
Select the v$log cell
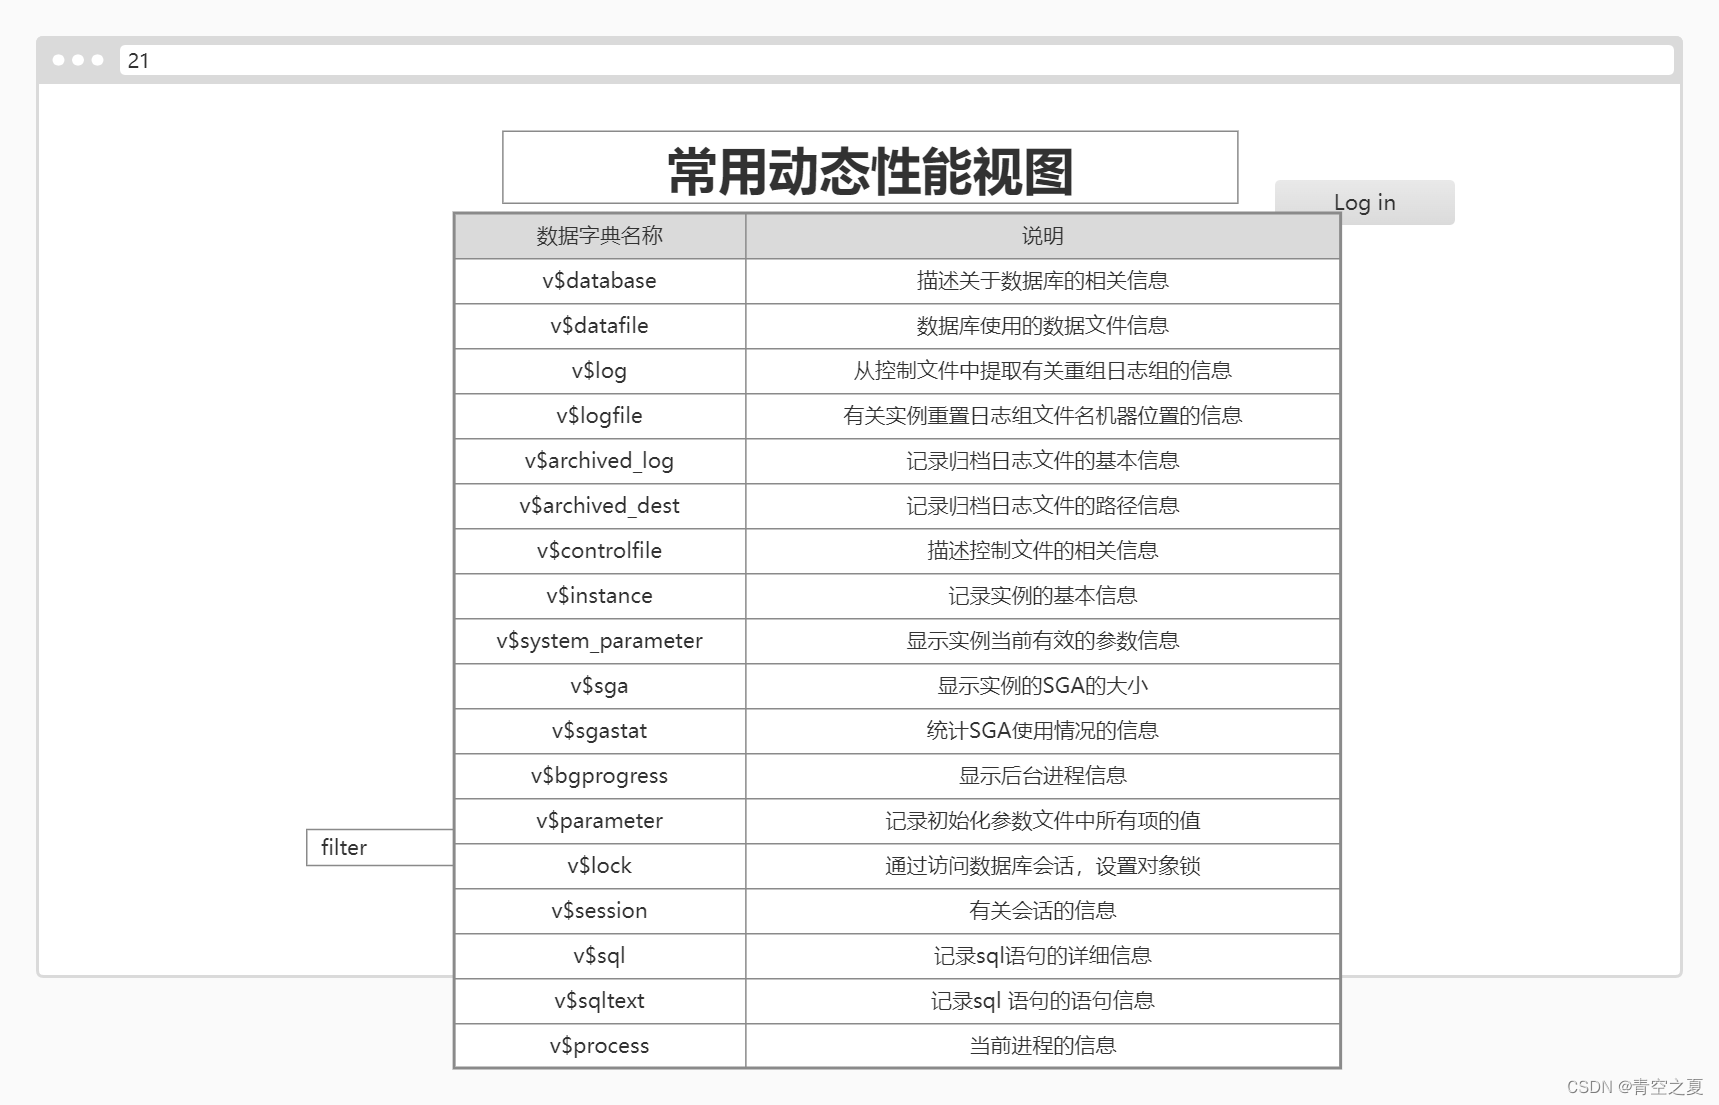pos(600,371)
